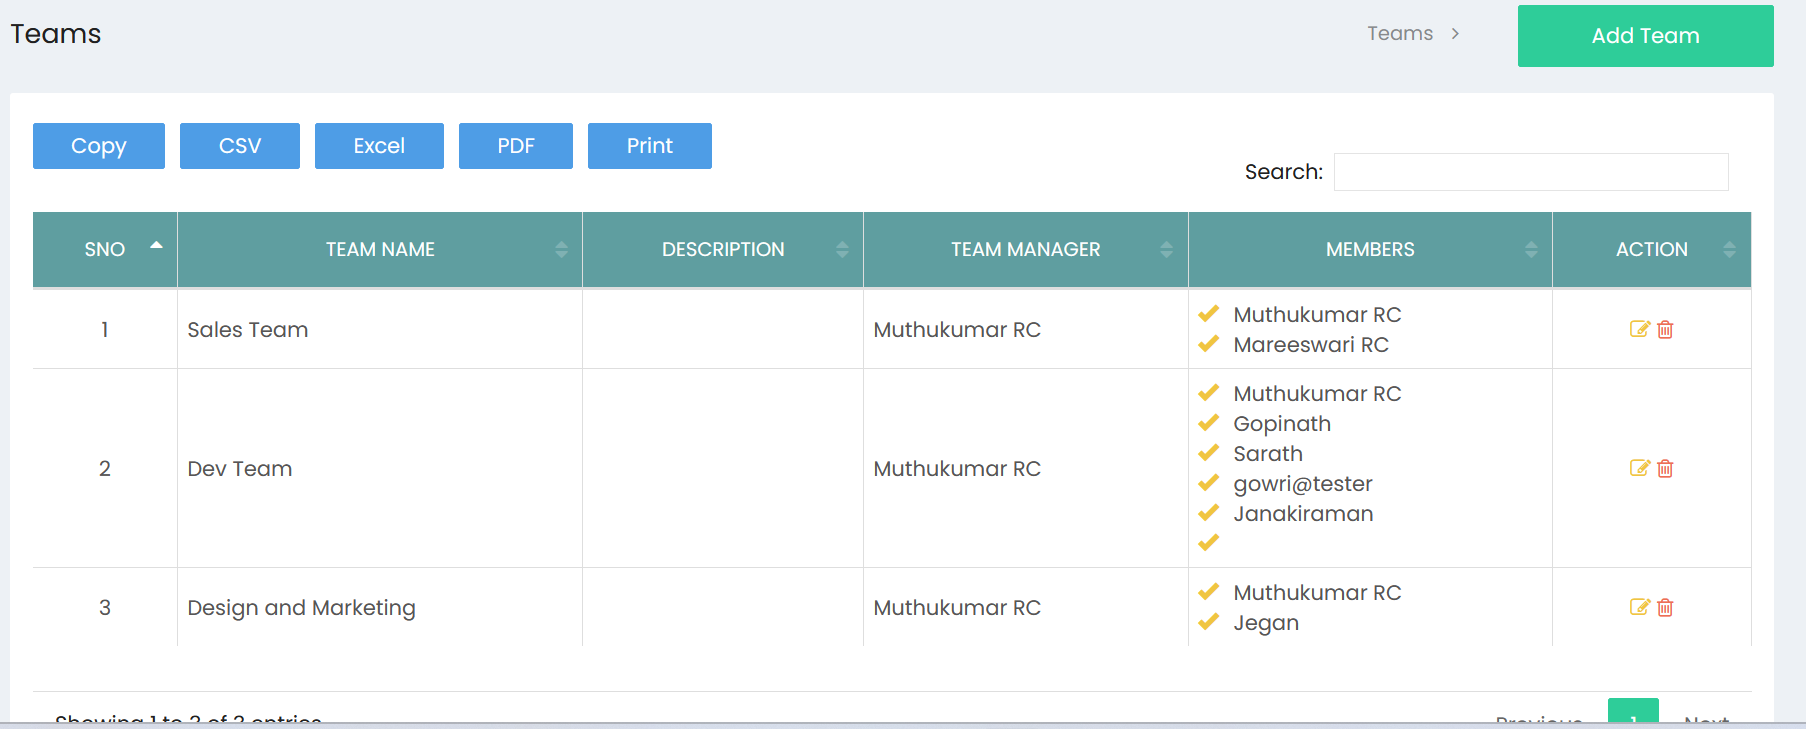The width and height of the screenshot is (1806, 729).
Task: Sort by Team Manager column header
Action: click(1025, 249)
